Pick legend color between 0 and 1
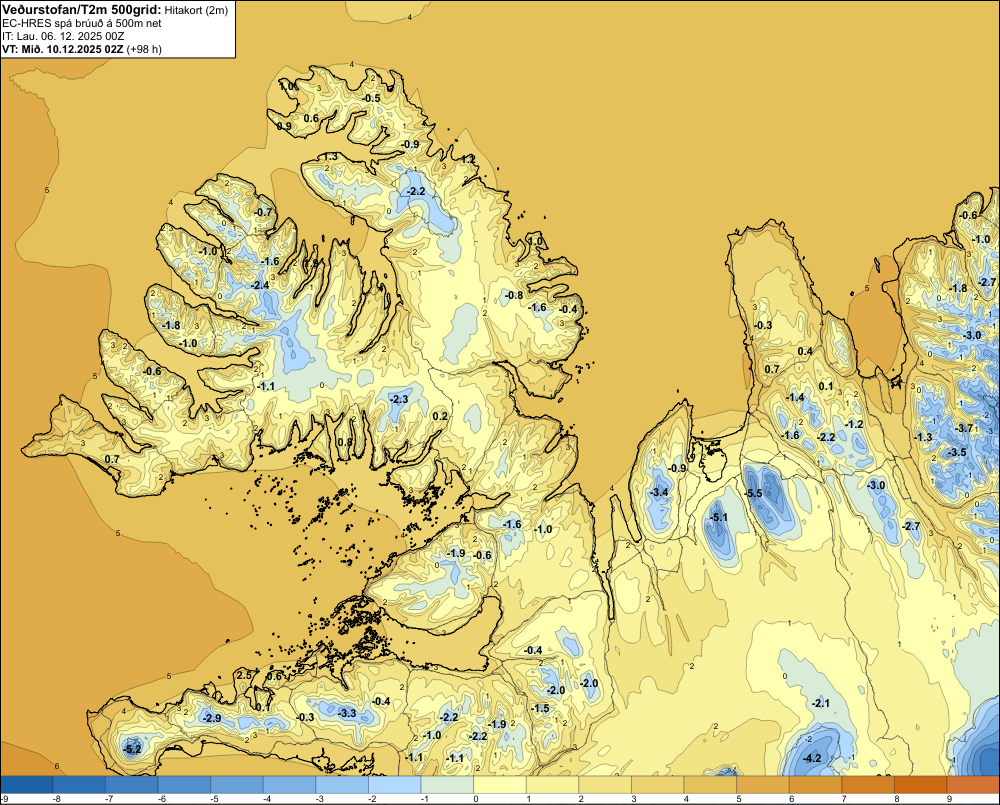Screen dimensions: 1000x805 pos(499,784)
